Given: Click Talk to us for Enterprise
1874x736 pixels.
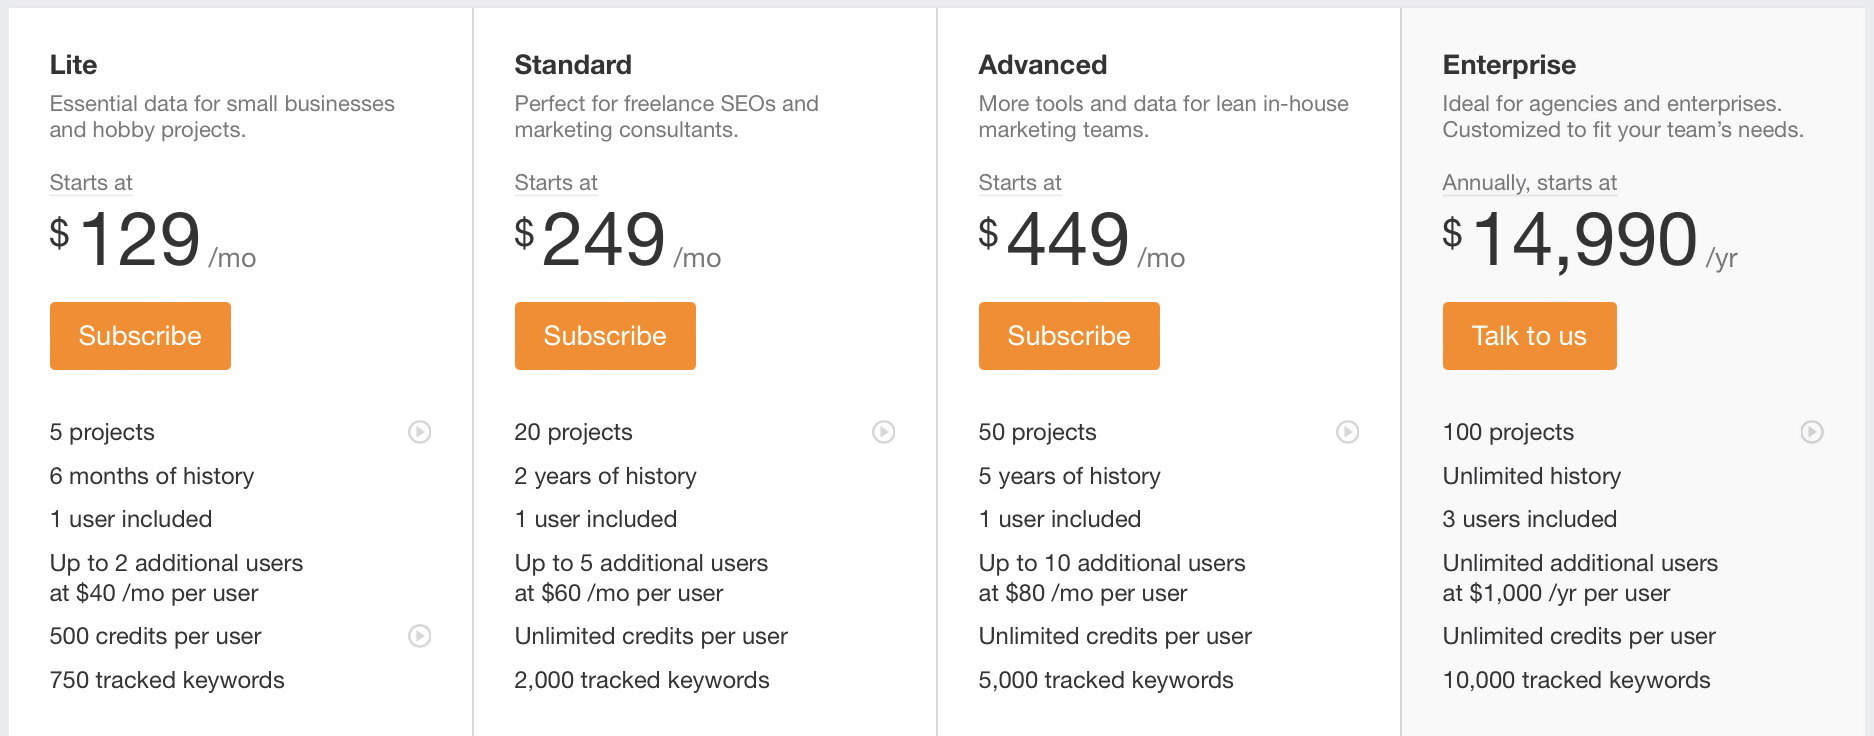Looking at the screenshot, I should [1529, 336].
